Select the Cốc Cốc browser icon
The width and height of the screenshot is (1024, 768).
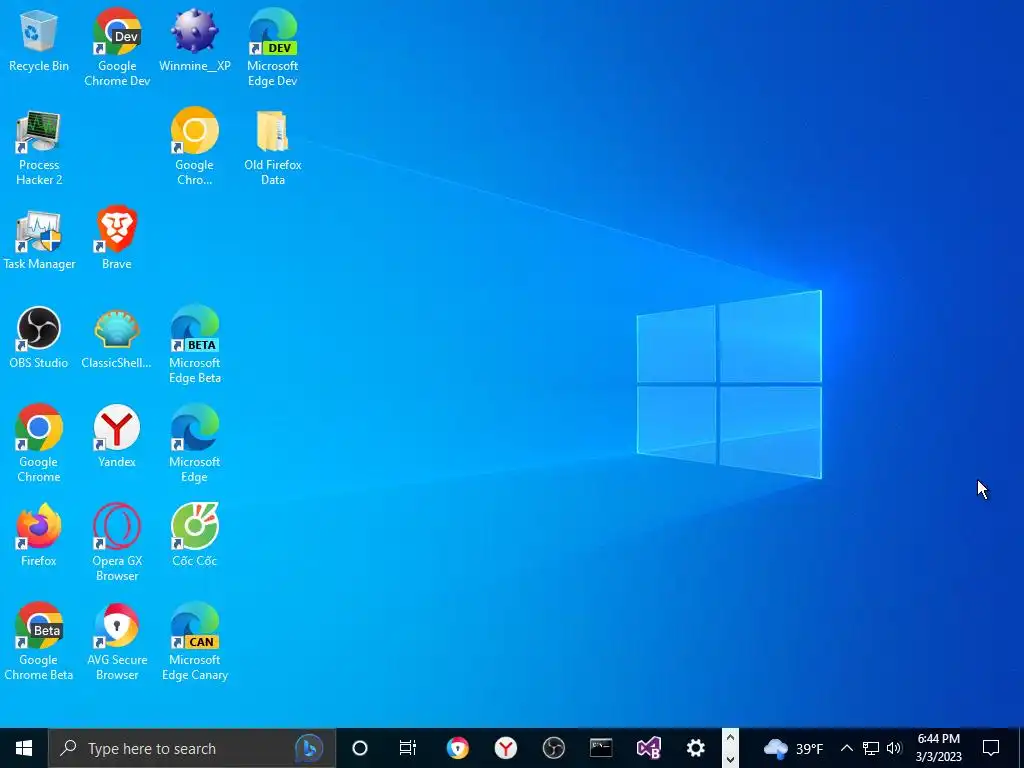pyautogui.click(x=195, y=535)
